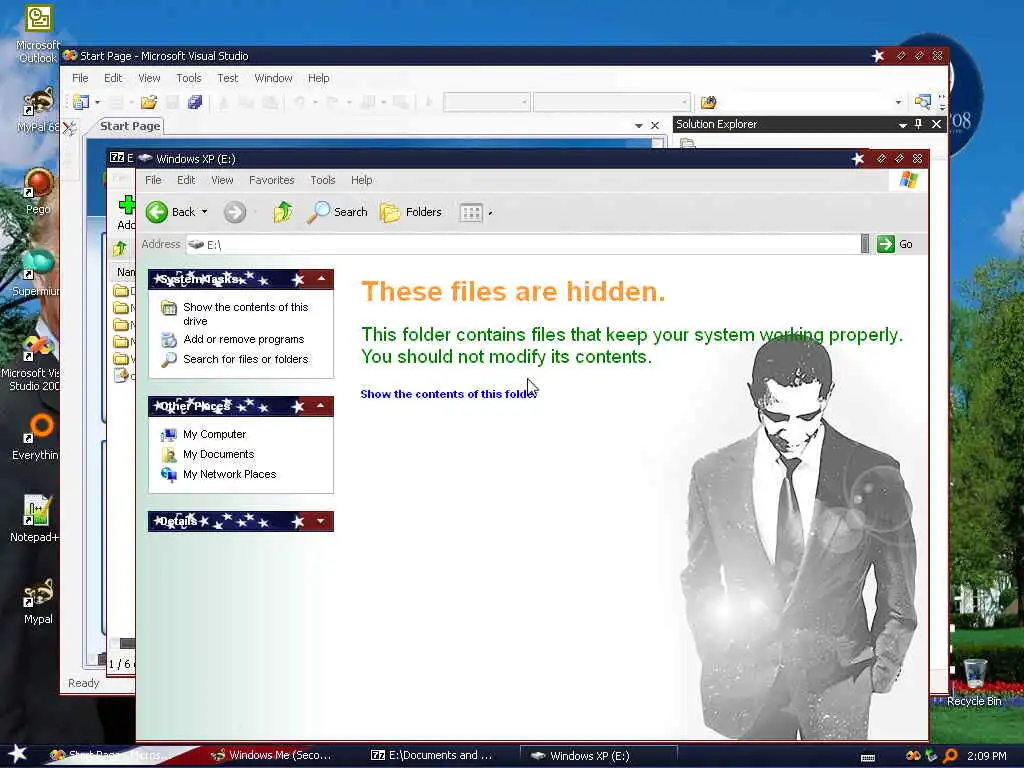The height and width of the screenshot is (768, 1024).
Task: Click the Up folder icon in Explorer toolbar
Action: tap(283, 212)
